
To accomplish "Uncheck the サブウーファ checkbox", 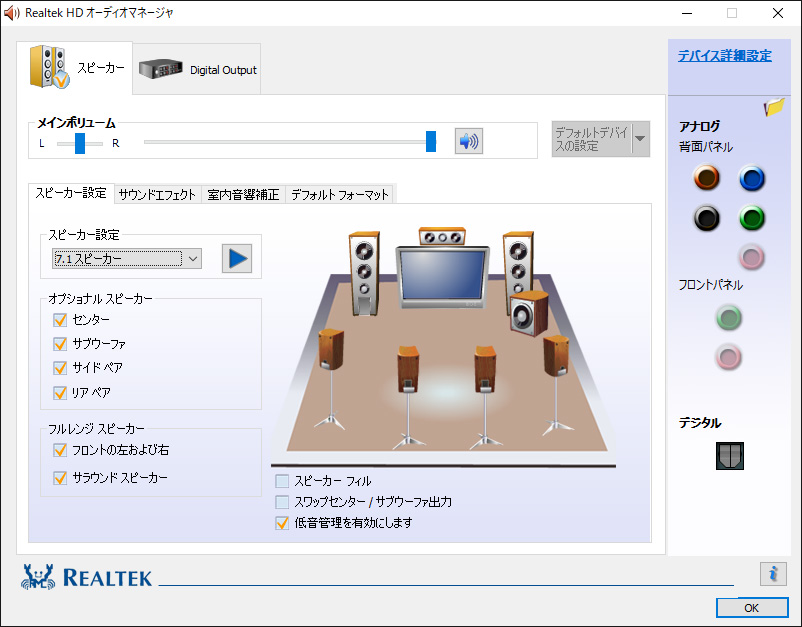I will point(60,344).
